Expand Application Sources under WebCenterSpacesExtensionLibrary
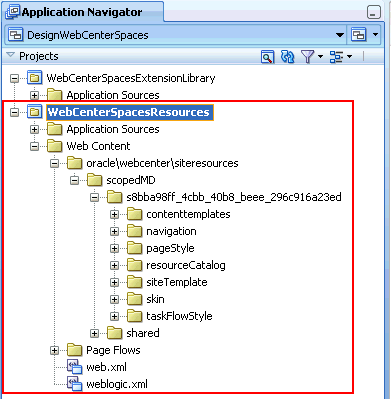The height and width of the screenshot is (399, 391). (34, 95)
